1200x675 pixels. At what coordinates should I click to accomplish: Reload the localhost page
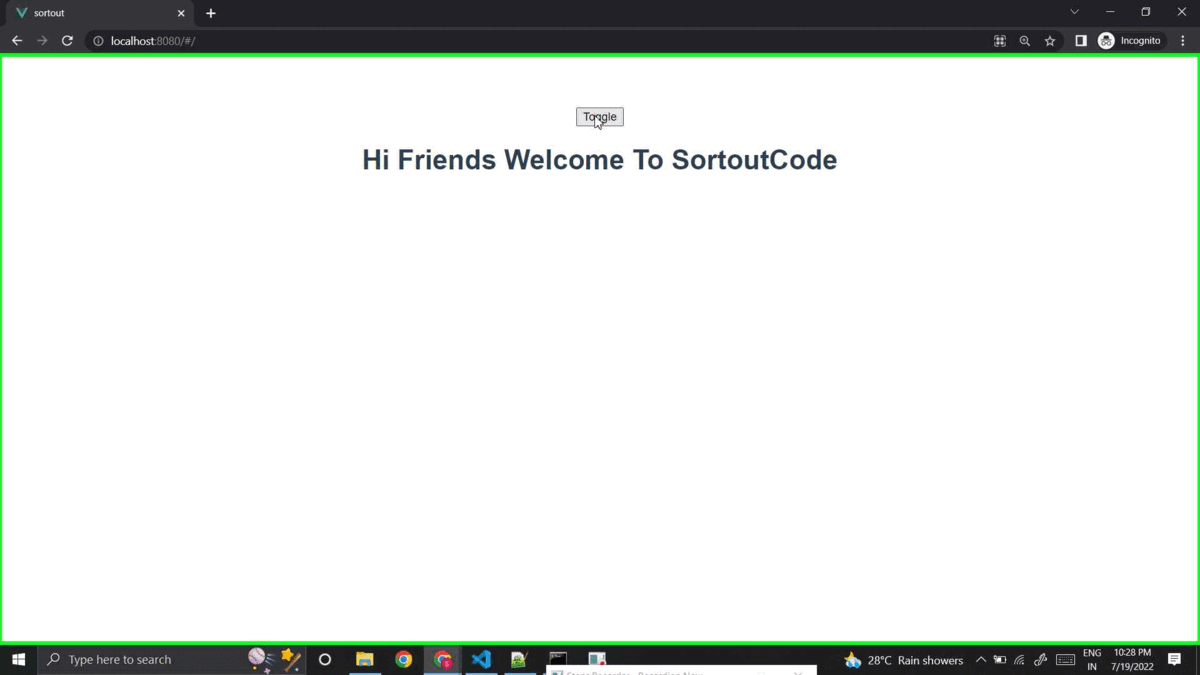pyautogui.click(x=67, y=41)
